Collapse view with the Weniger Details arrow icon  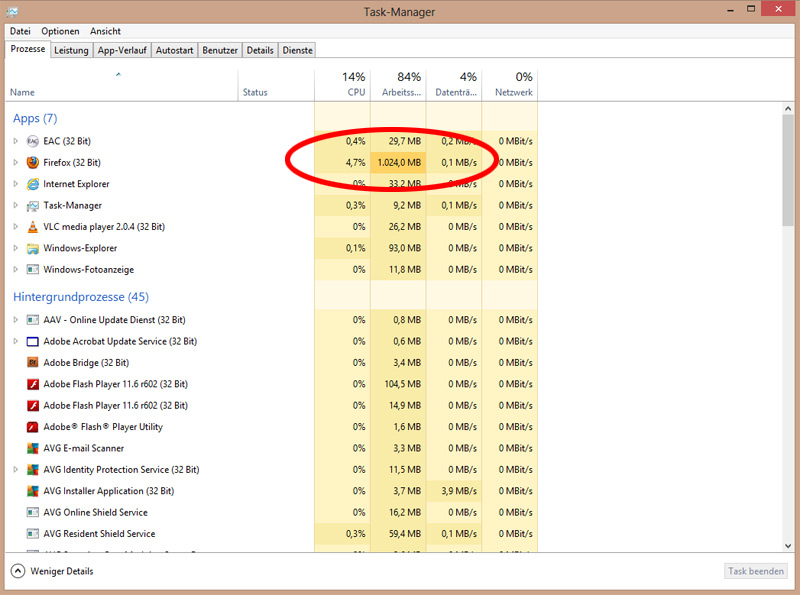pos(18,571)
